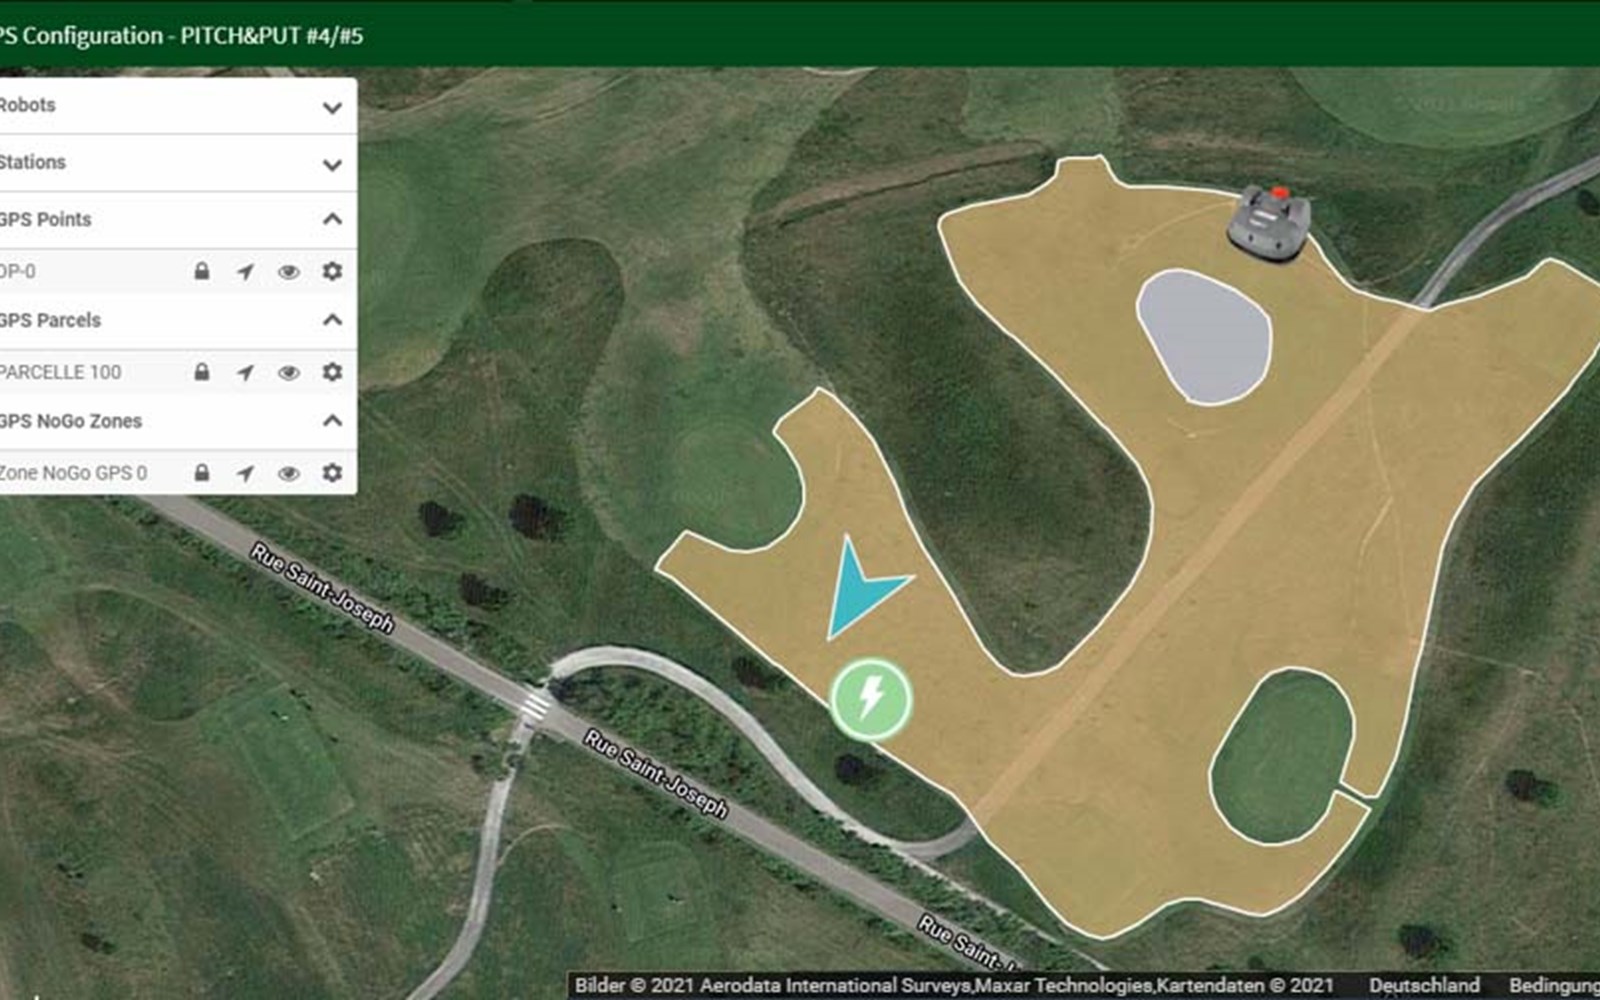Toggle visibility of PARCELLE 100
1600x1000 pixels.
click(x=289, y=373)
